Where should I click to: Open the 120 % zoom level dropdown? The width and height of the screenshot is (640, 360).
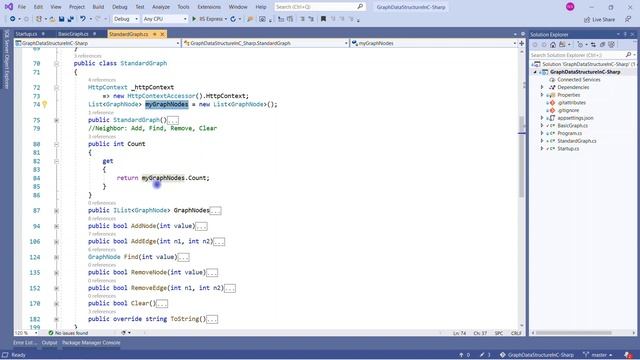tap(27, 333)
